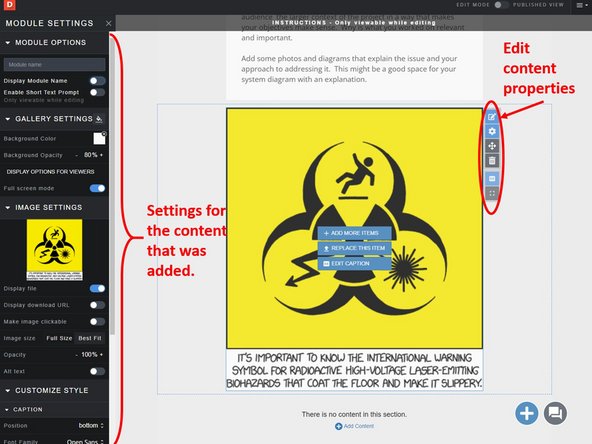Collapse the Caption subsection

[x=7, y=410]
